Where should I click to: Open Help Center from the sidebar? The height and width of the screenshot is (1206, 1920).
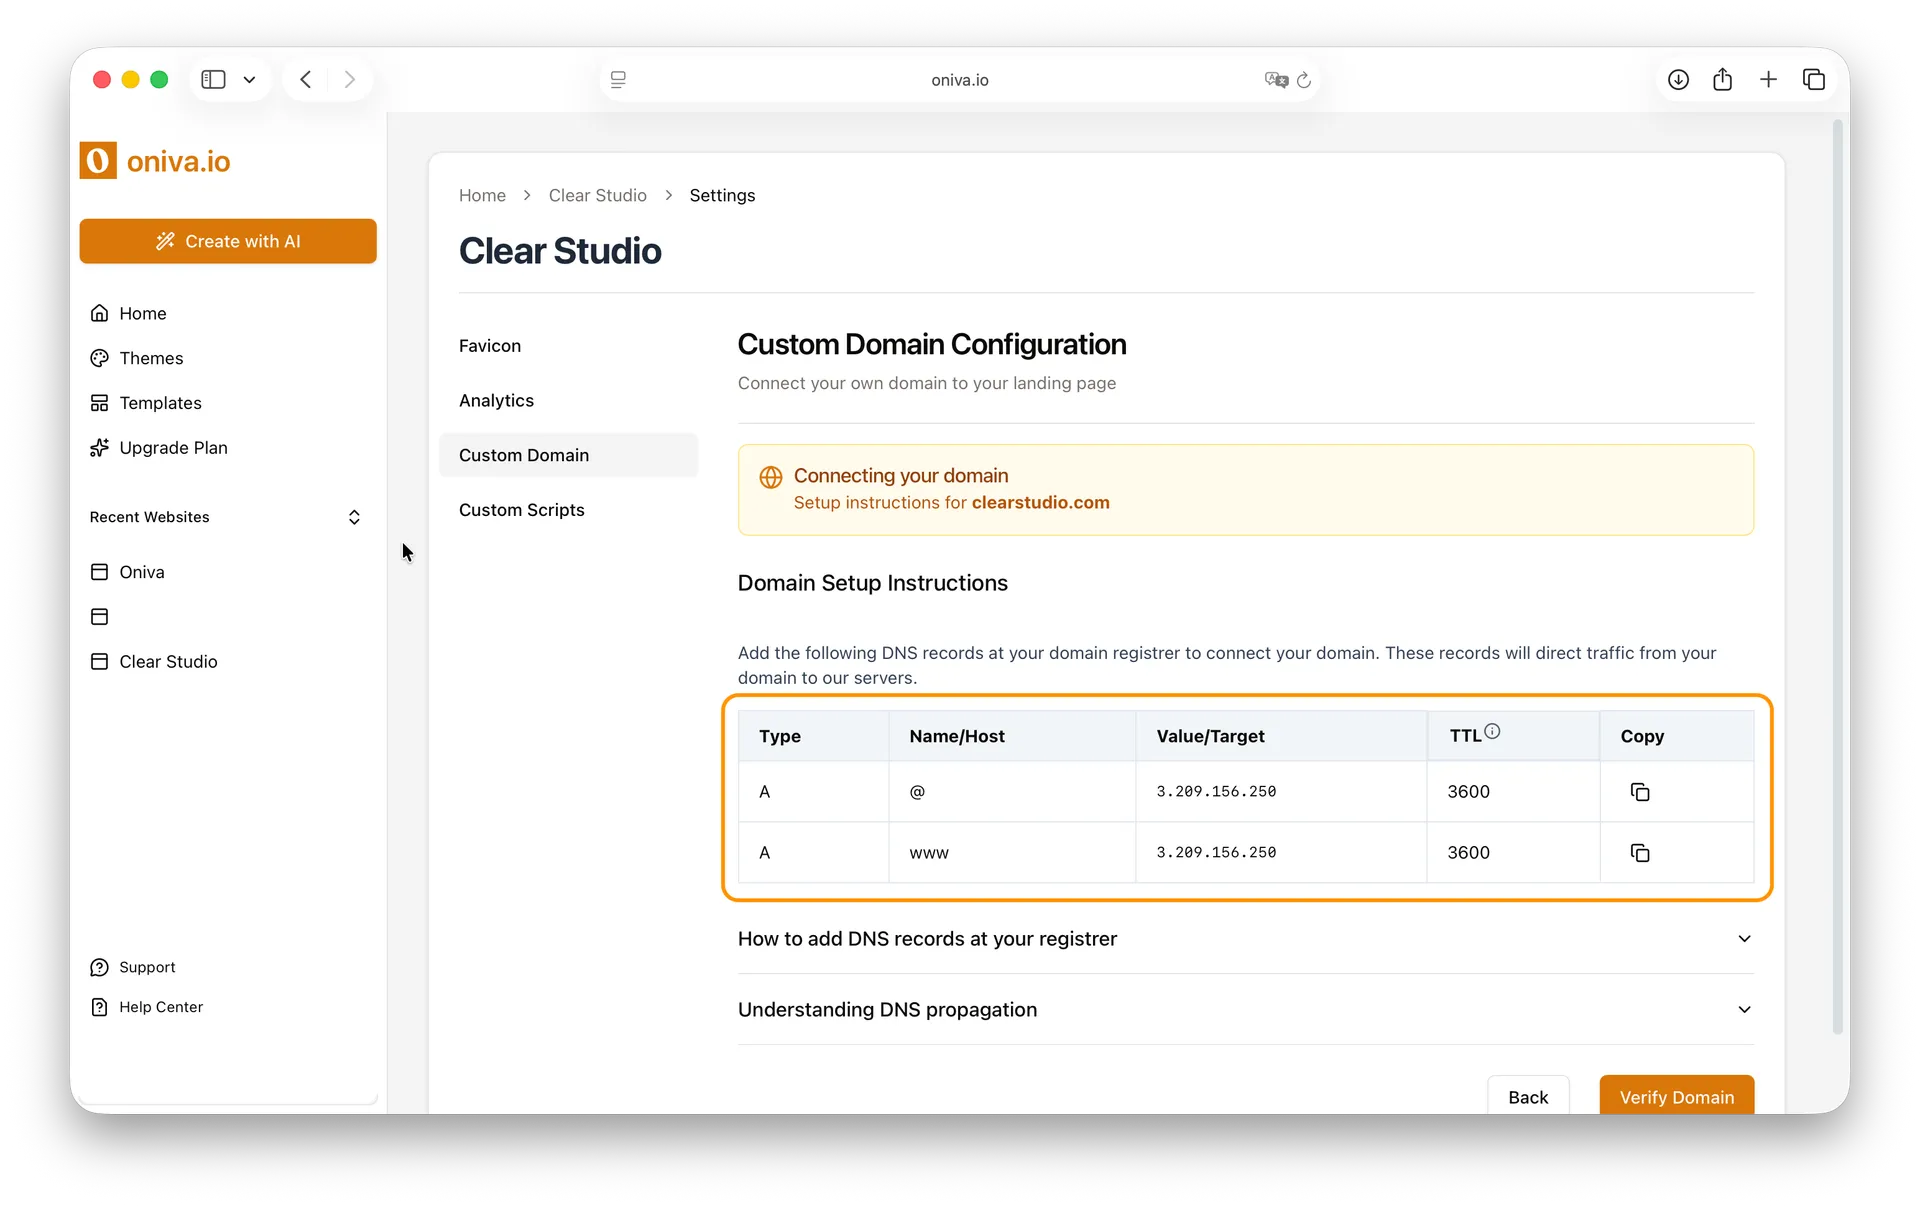coord(160,1007)
